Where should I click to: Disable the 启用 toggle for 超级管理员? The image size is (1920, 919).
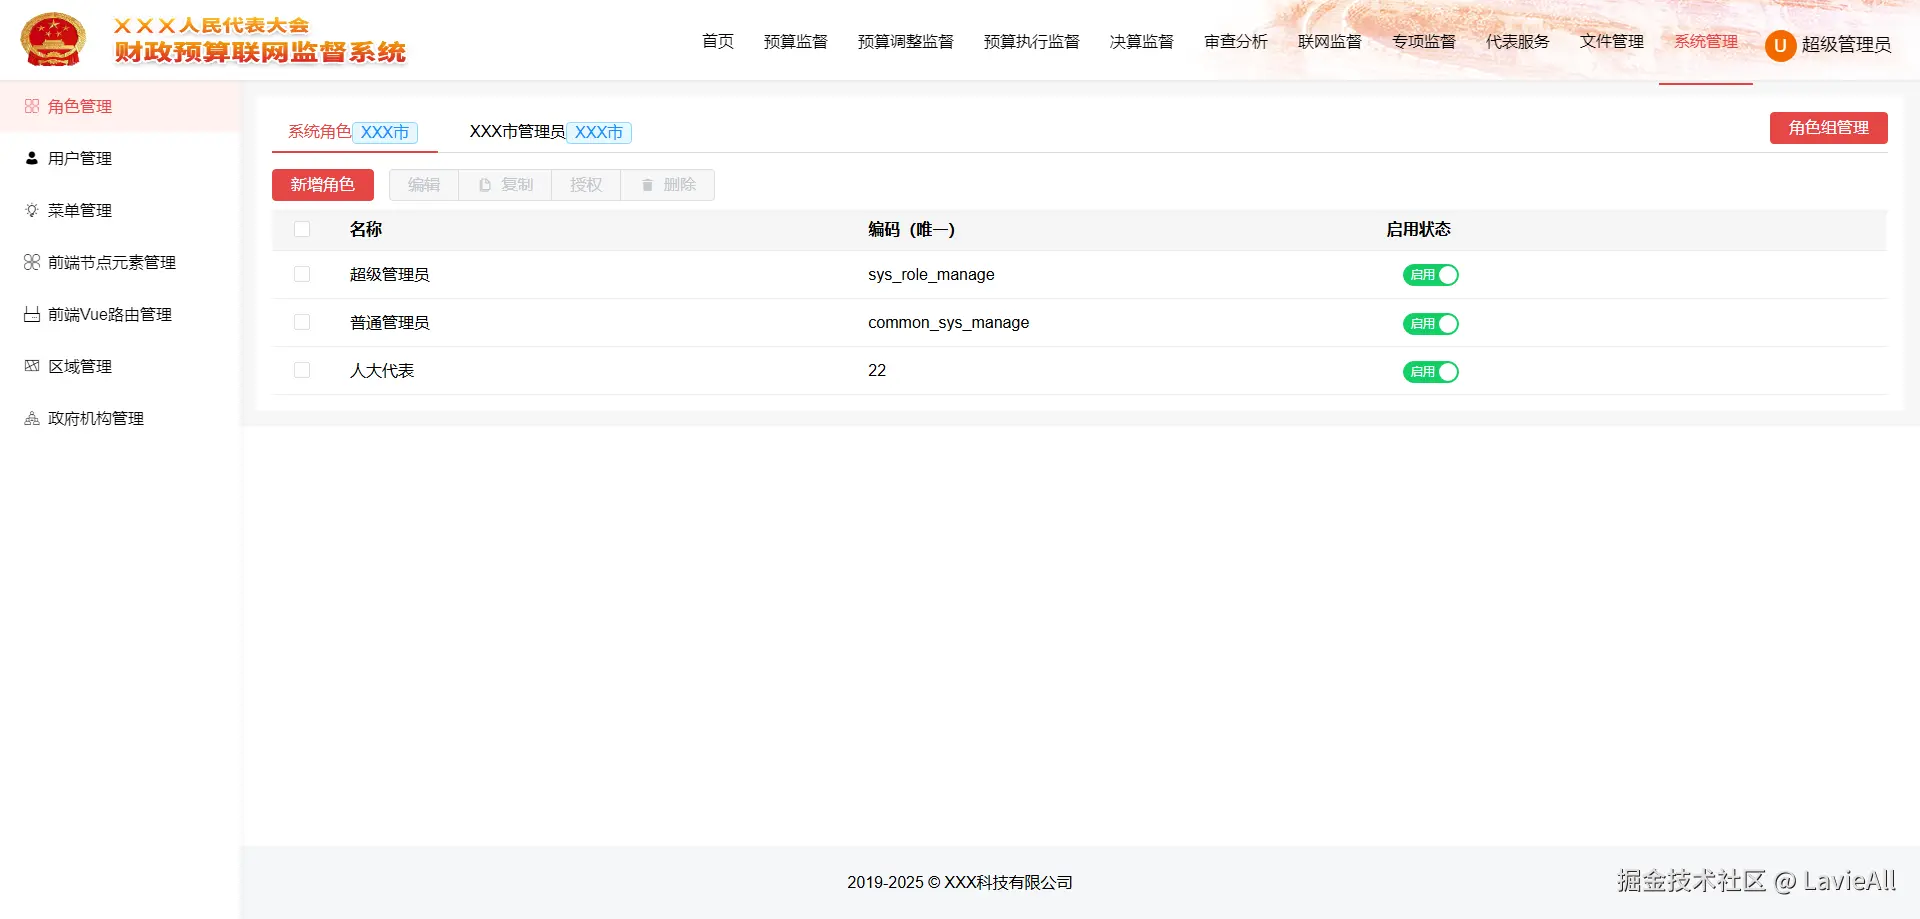(x=1430, y=275)
